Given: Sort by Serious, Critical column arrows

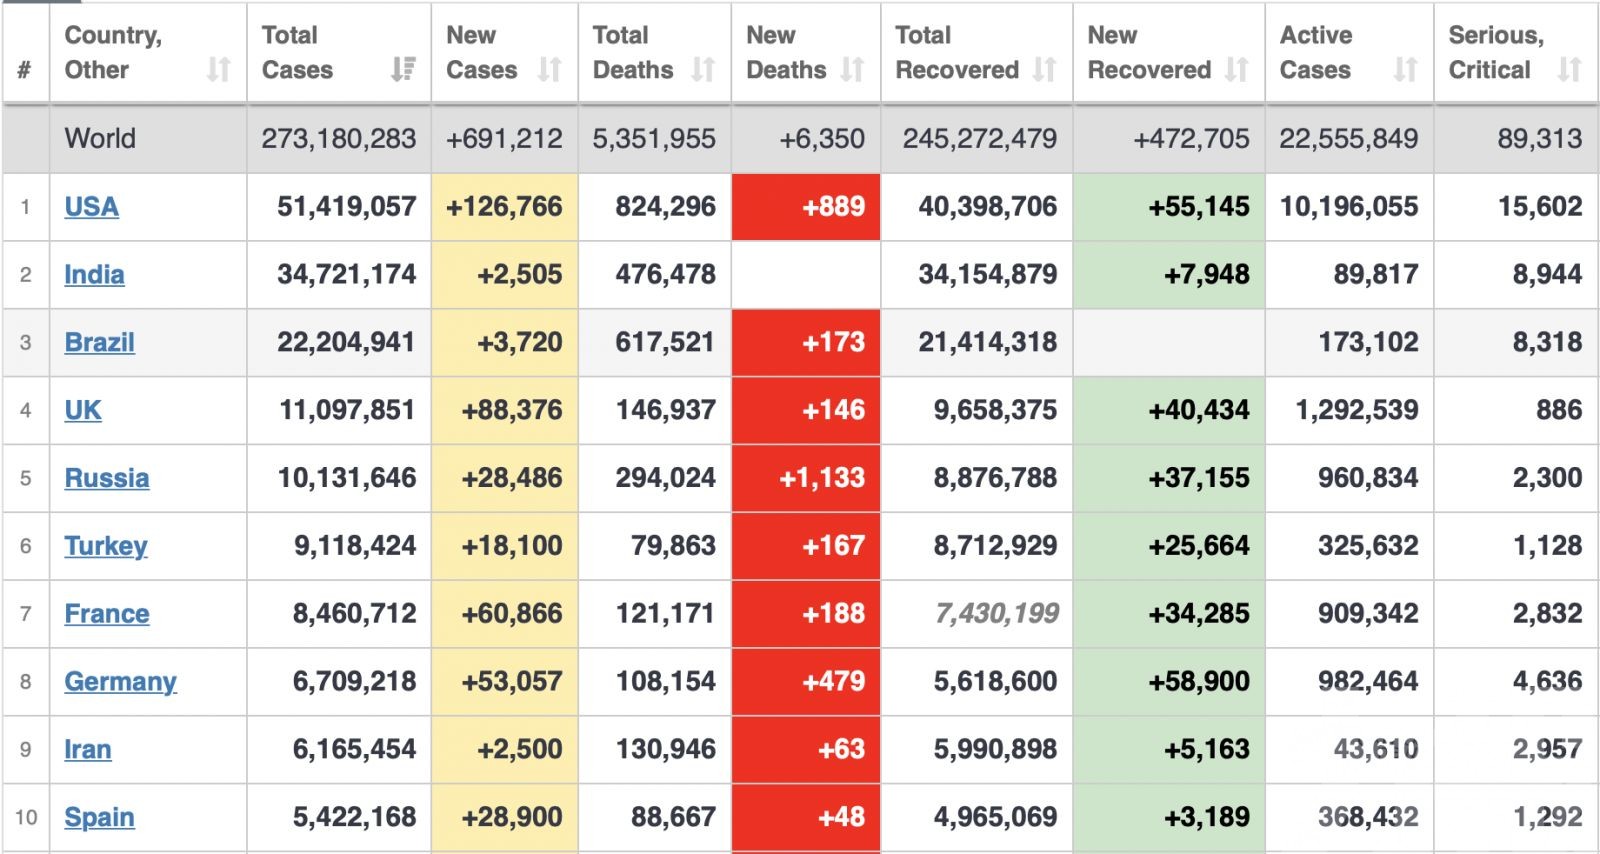Looking at the screenshot, I should coord(1569,70).
